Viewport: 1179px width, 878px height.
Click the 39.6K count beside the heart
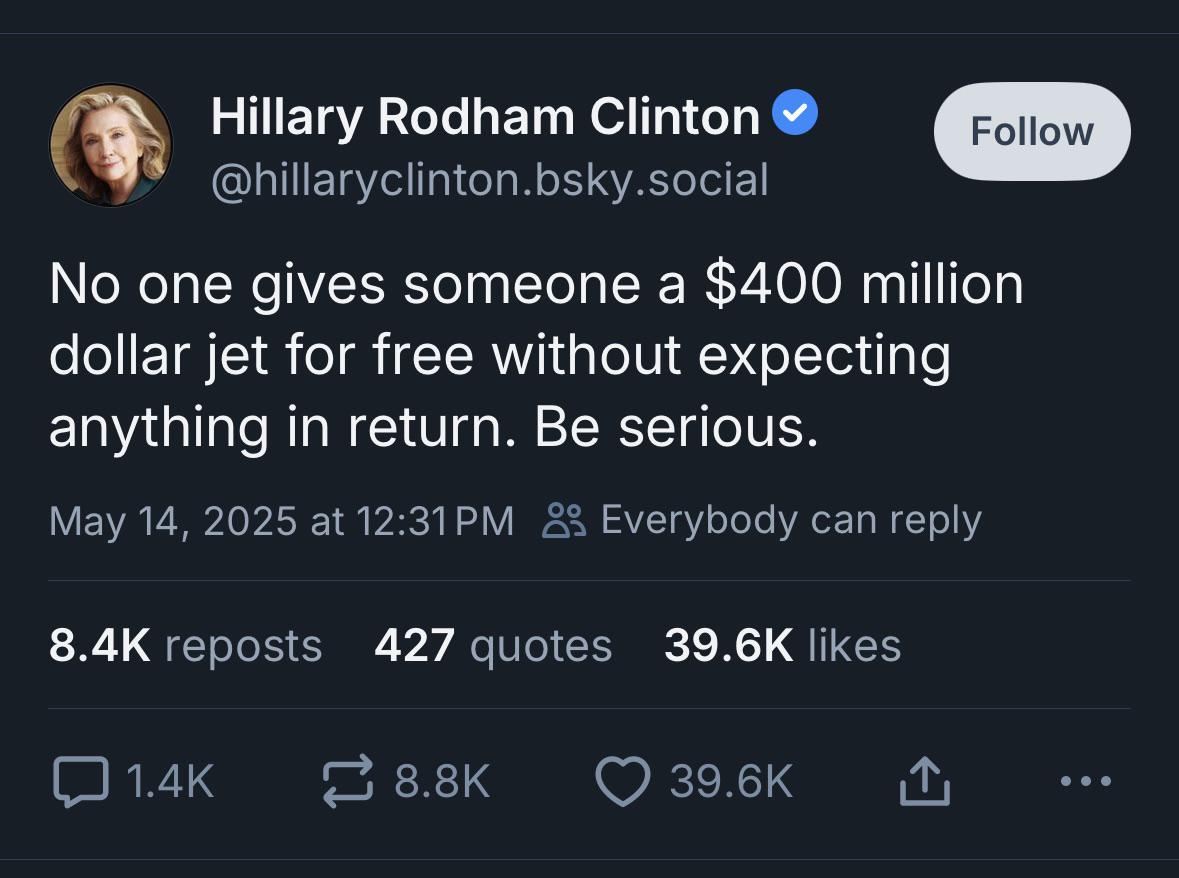pyautogui.click(x=731, y=782)
